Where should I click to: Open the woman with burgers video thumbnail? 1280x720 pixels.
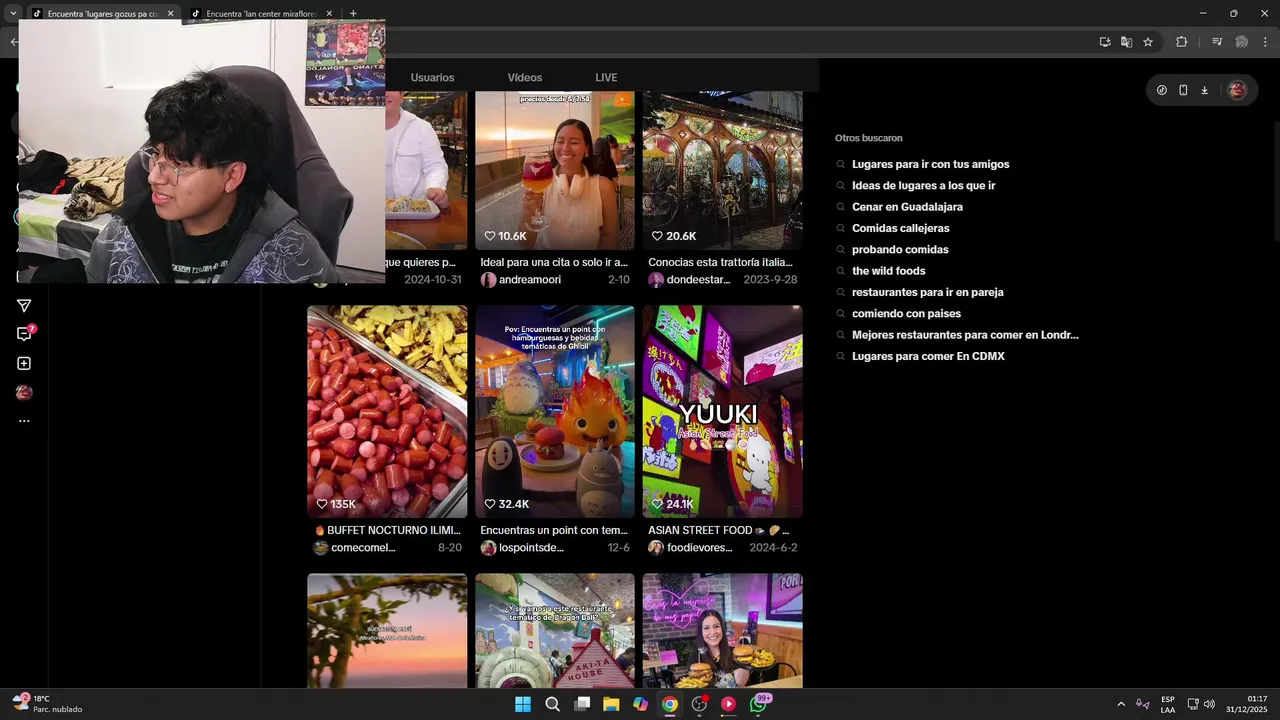(x=723, y=630)
